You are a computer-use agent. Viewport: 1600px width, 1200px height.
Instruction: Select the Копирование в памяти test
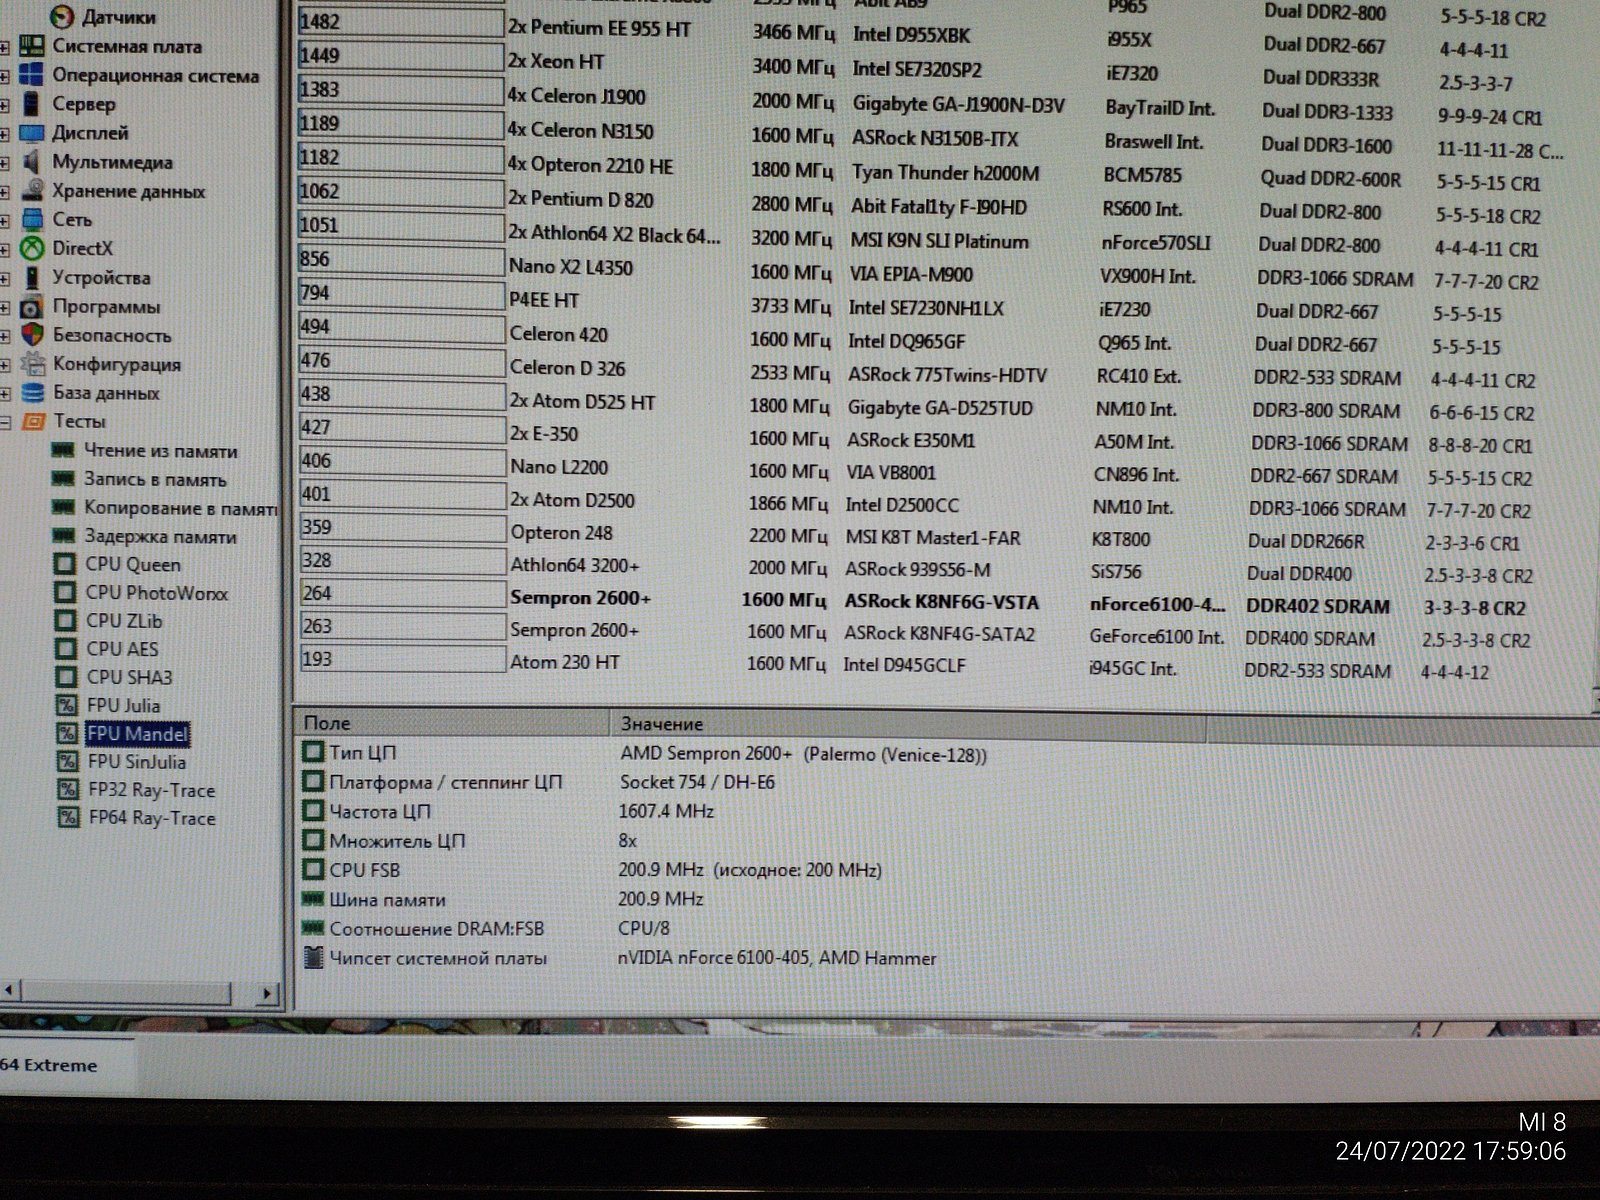pos(181,508)
